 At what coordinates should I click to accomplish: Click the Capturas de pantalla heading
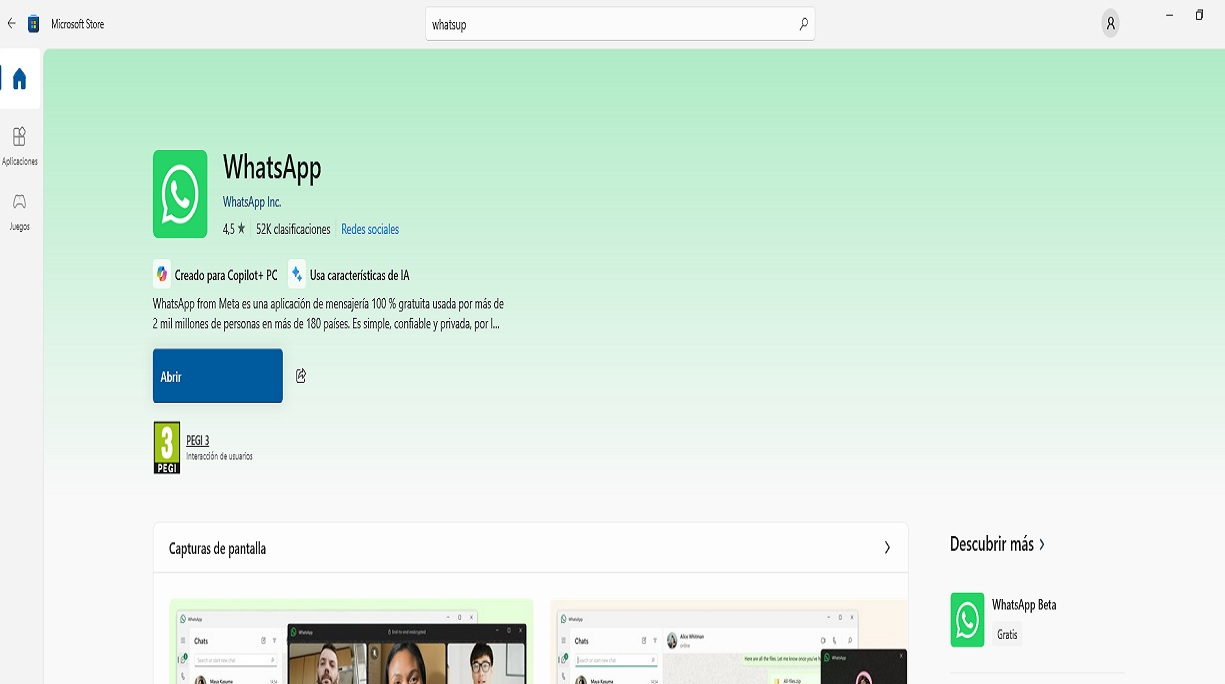tap(217, 548)
